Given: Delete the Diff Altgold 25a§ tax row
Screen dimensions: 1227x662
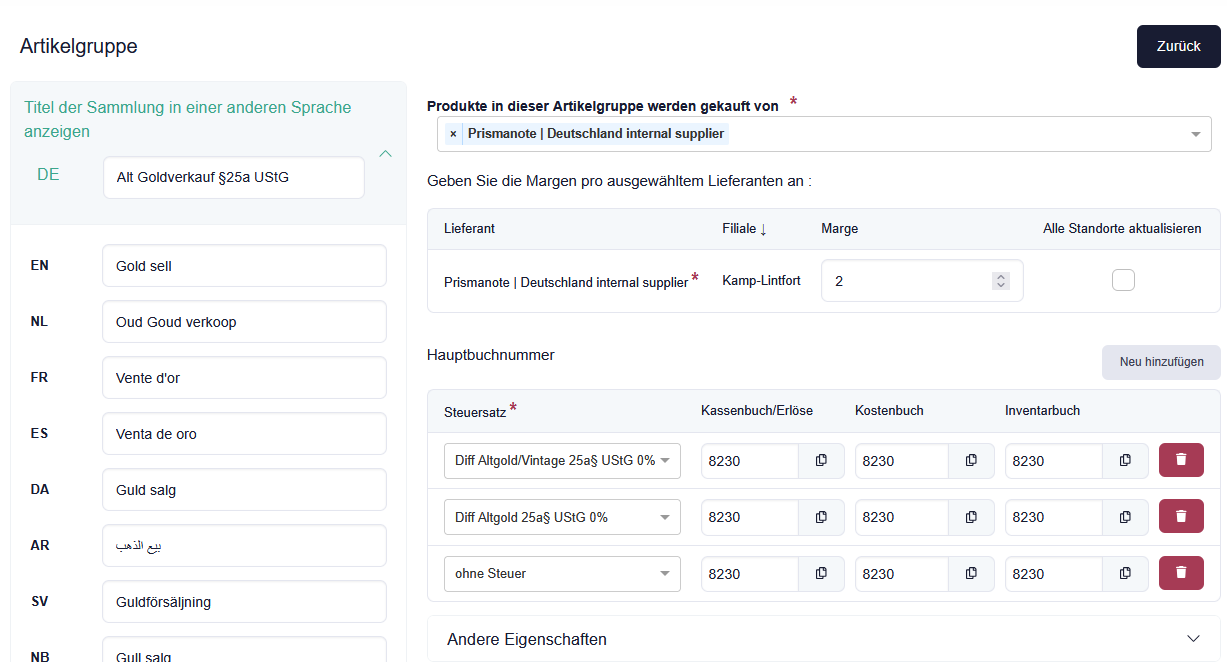Looking at the screenshot, I should pos(1181,516).
